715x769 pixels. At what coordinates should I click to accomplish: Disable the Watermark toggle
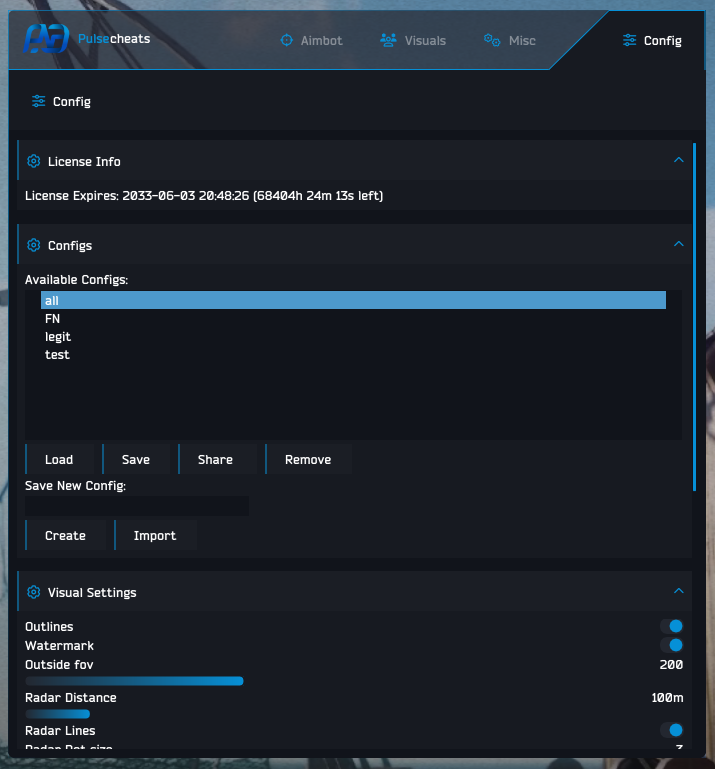click(x=671, y=645)
